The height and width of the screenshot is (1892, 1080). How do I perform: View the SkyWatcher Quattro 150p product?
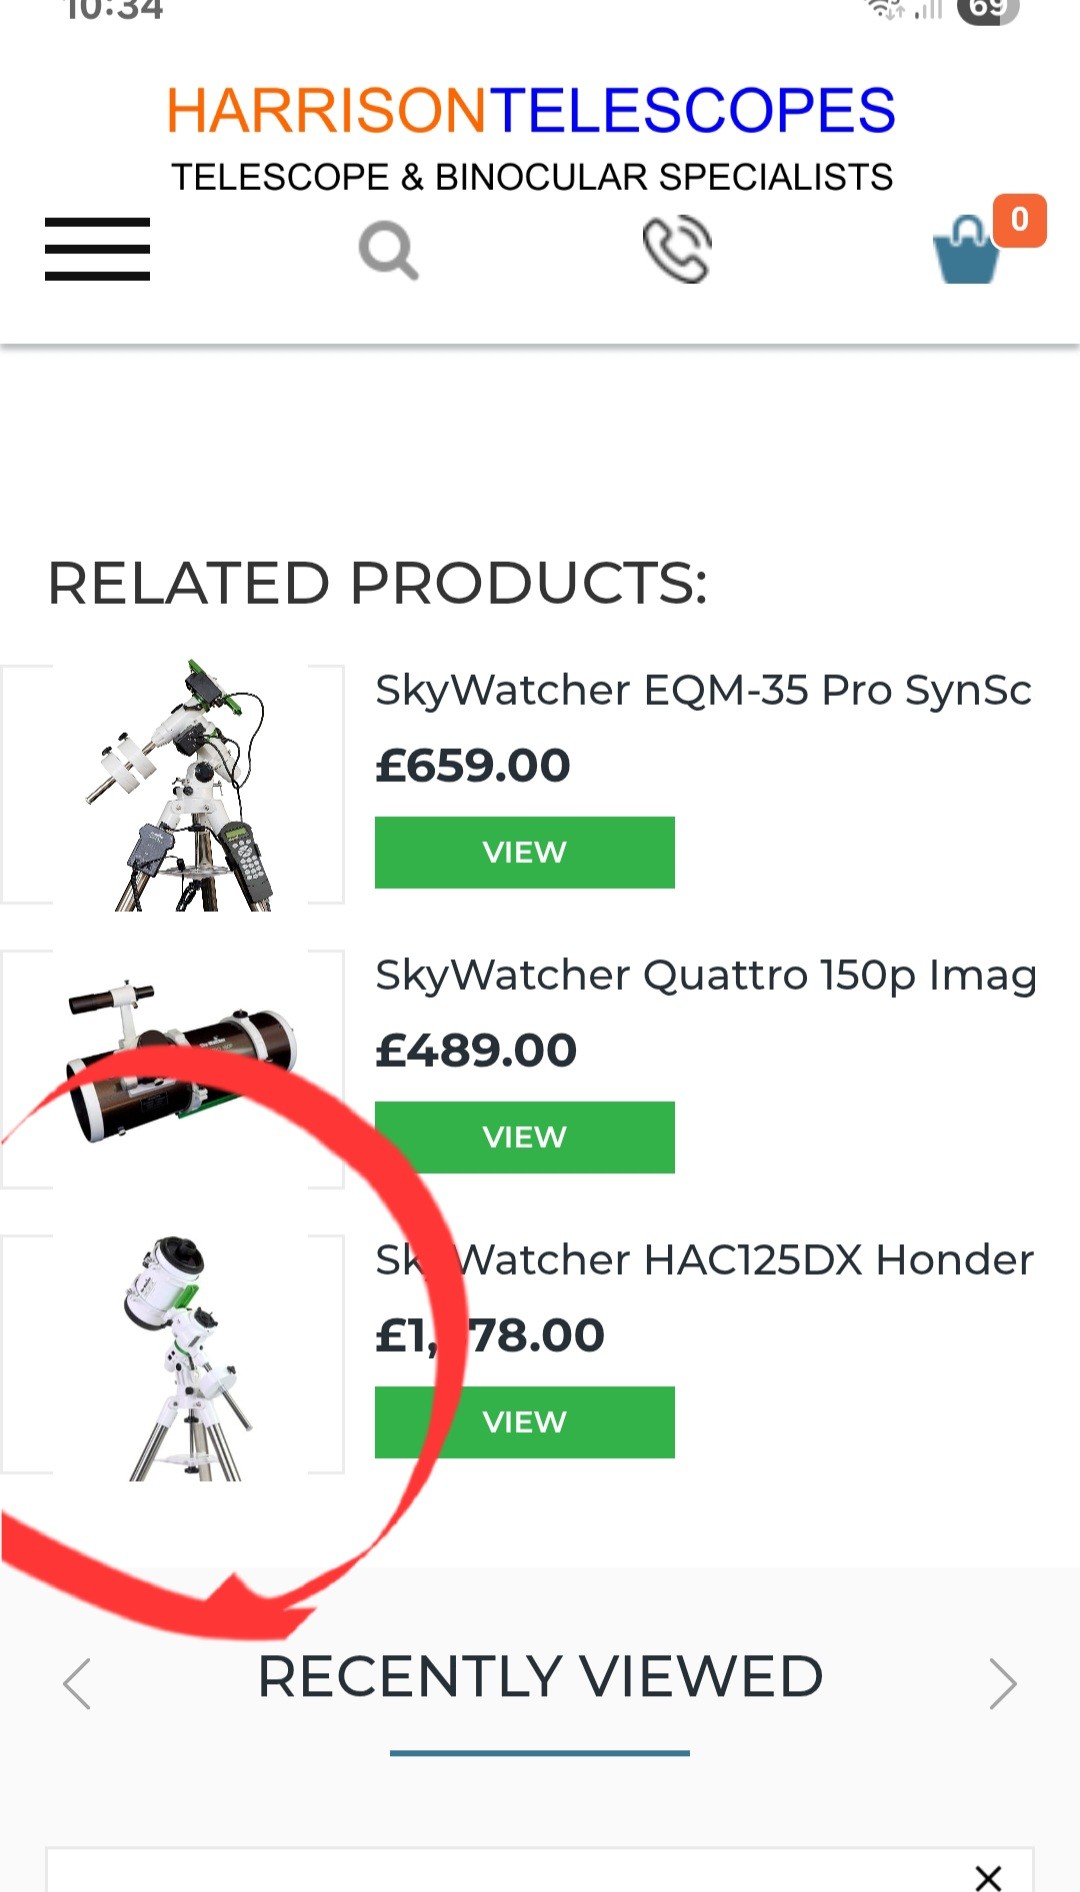[x=525, y=1137]
